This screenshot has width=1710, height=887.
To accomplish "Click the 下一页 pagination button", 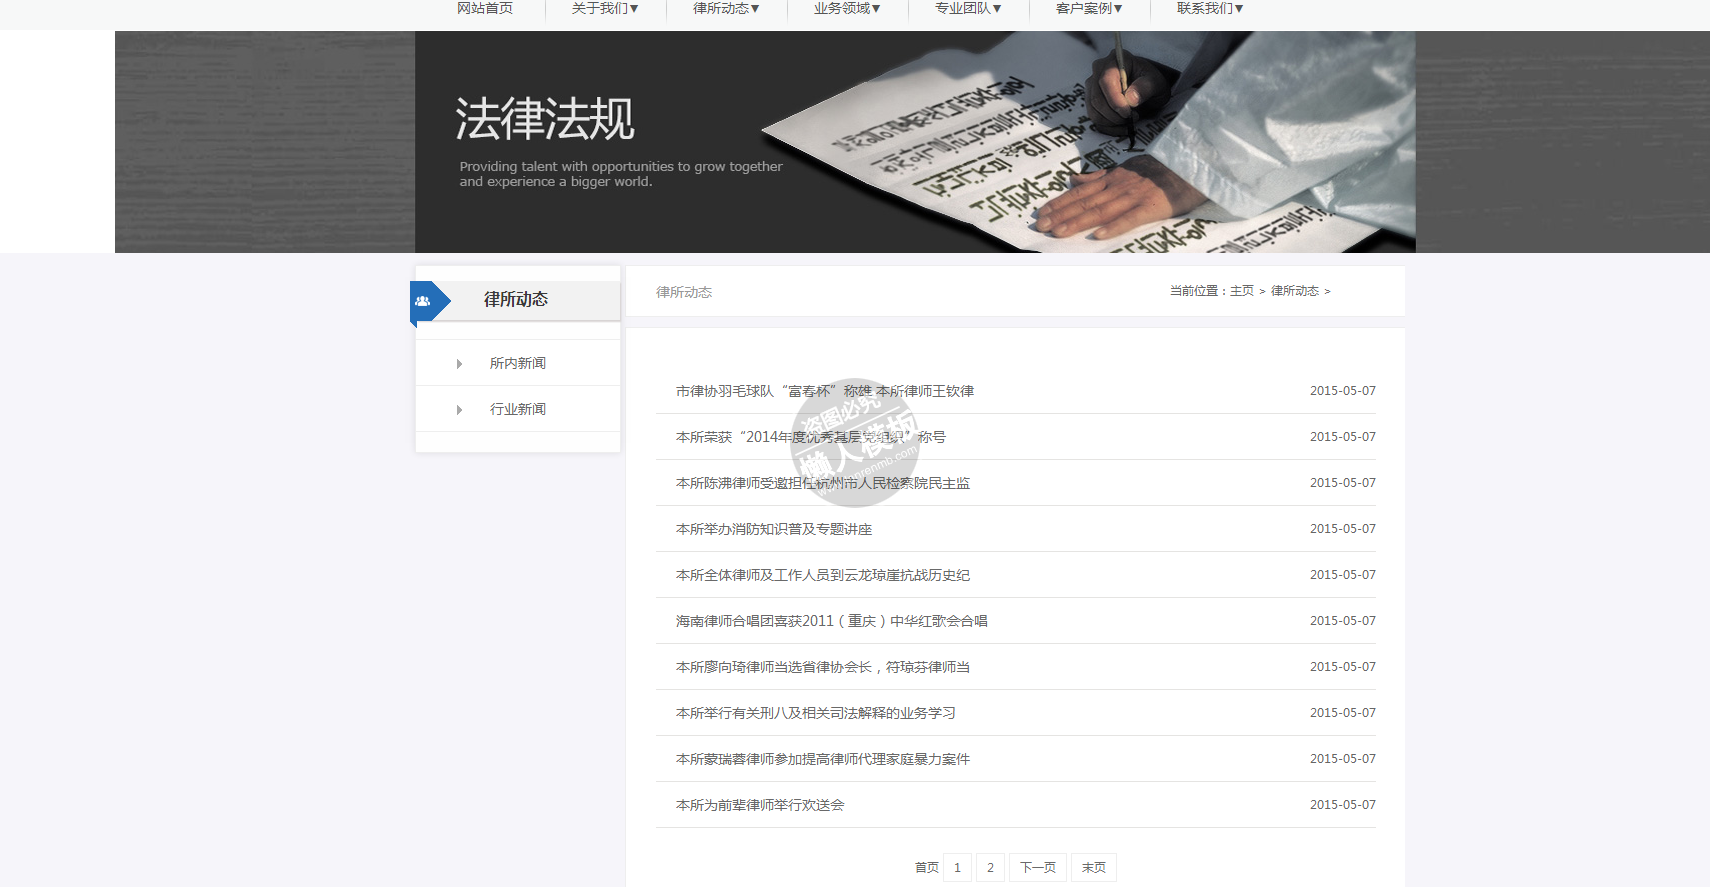I will click(1038, 867).
